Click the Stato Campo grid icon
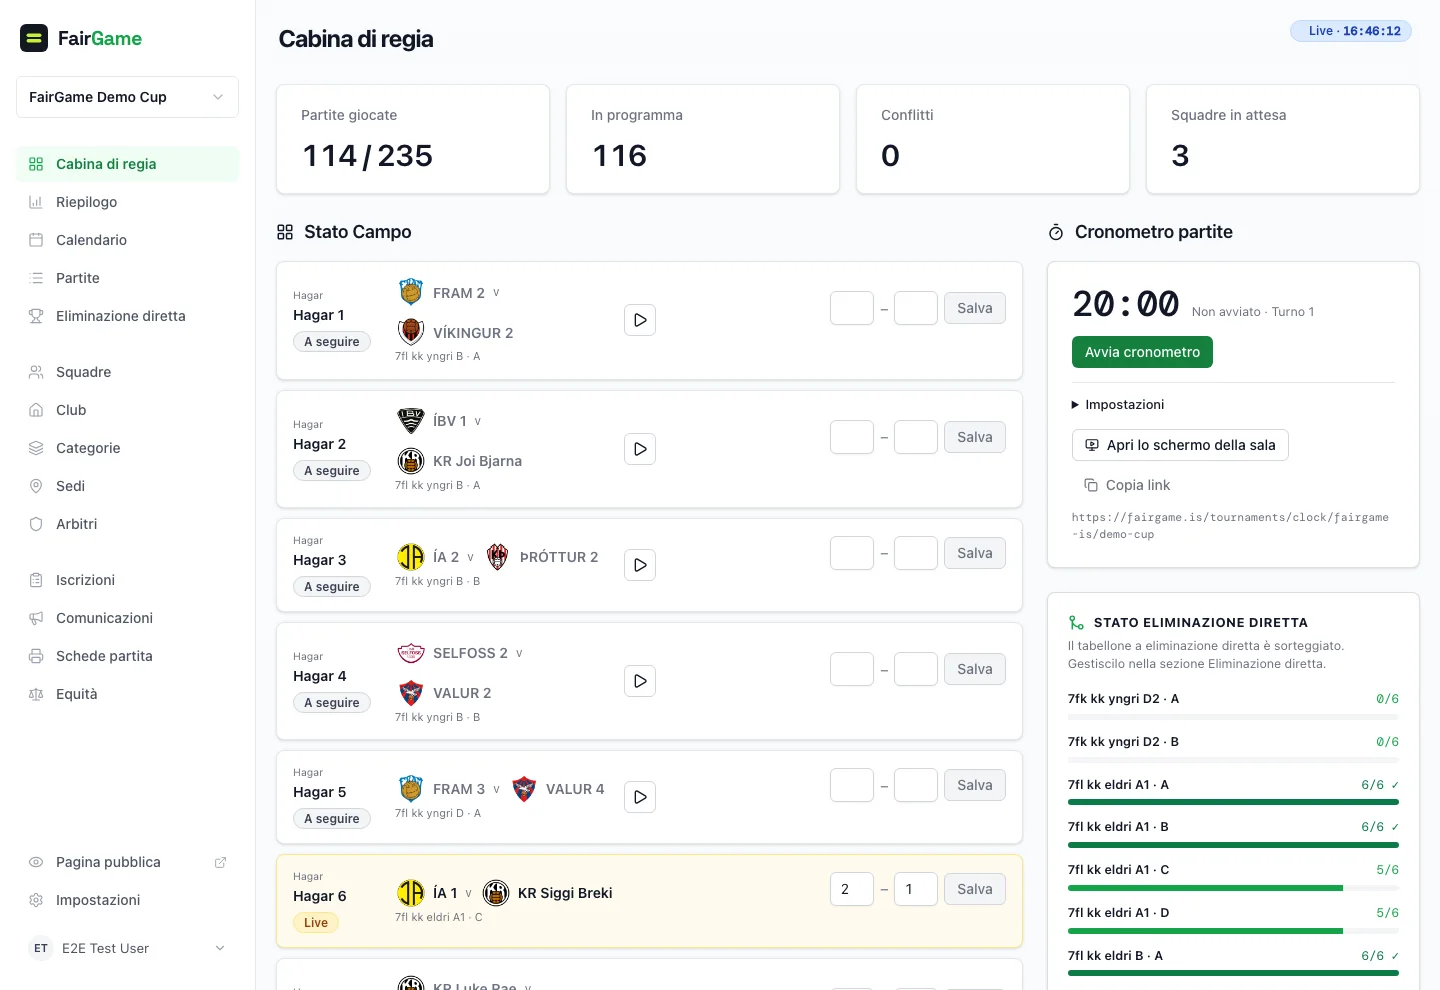The width and height of the screenshot is (1440, 990). tap(285, 232)
